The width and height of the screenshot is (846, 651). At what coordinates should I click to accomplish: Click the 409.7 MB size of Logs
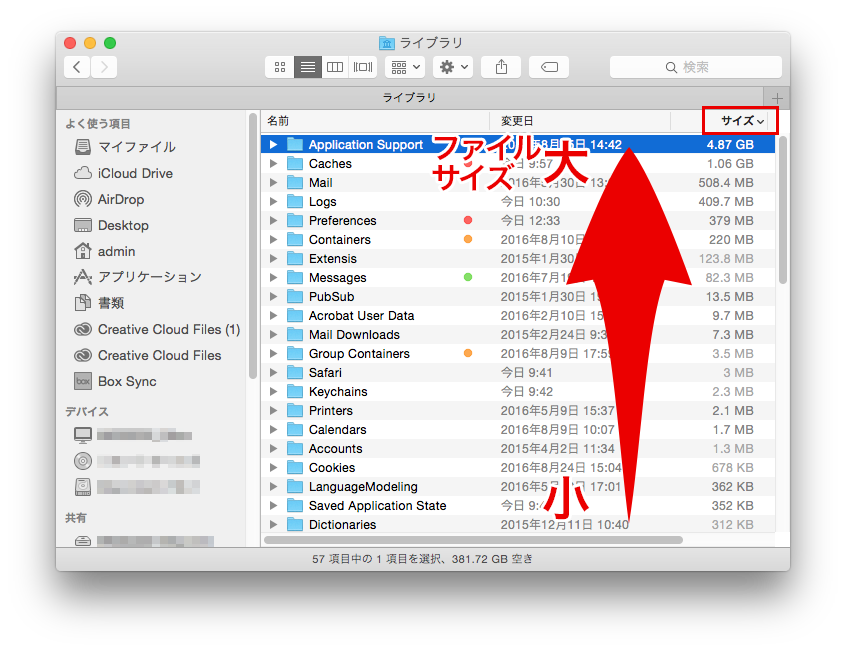point(726,202)
